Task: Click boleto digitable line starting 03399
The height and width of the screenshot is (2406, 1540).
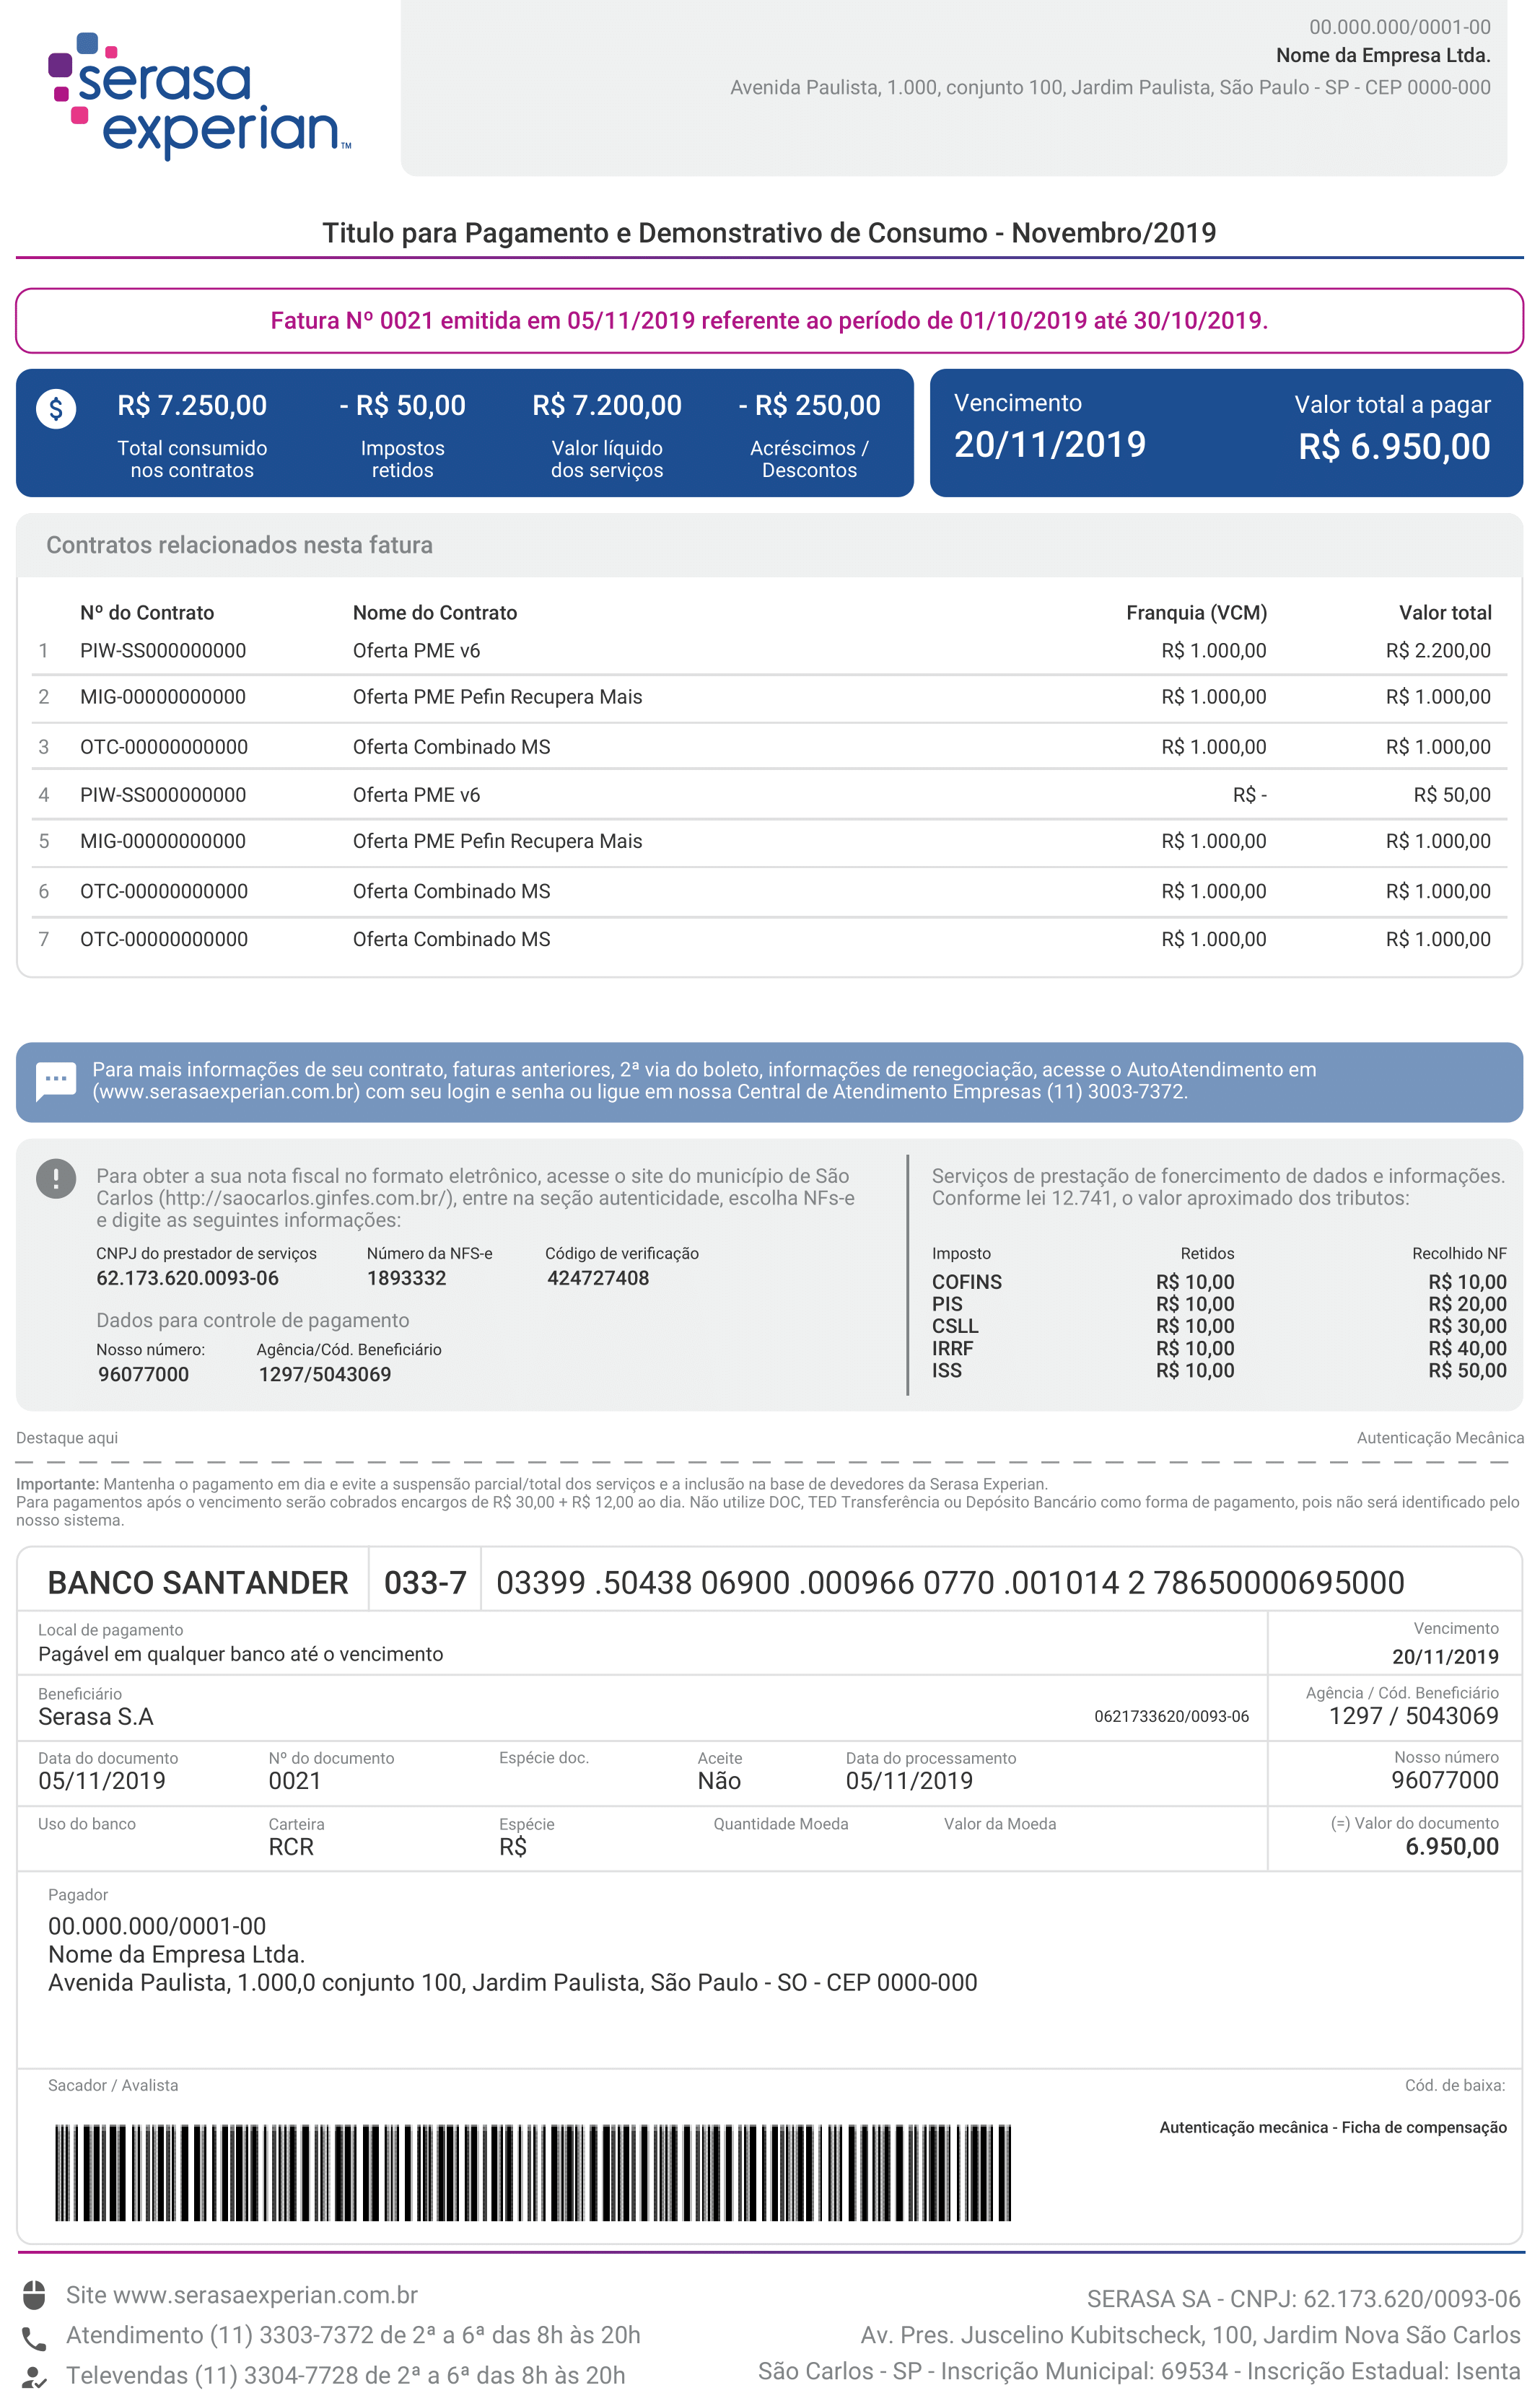Action: coord(950,1583)
